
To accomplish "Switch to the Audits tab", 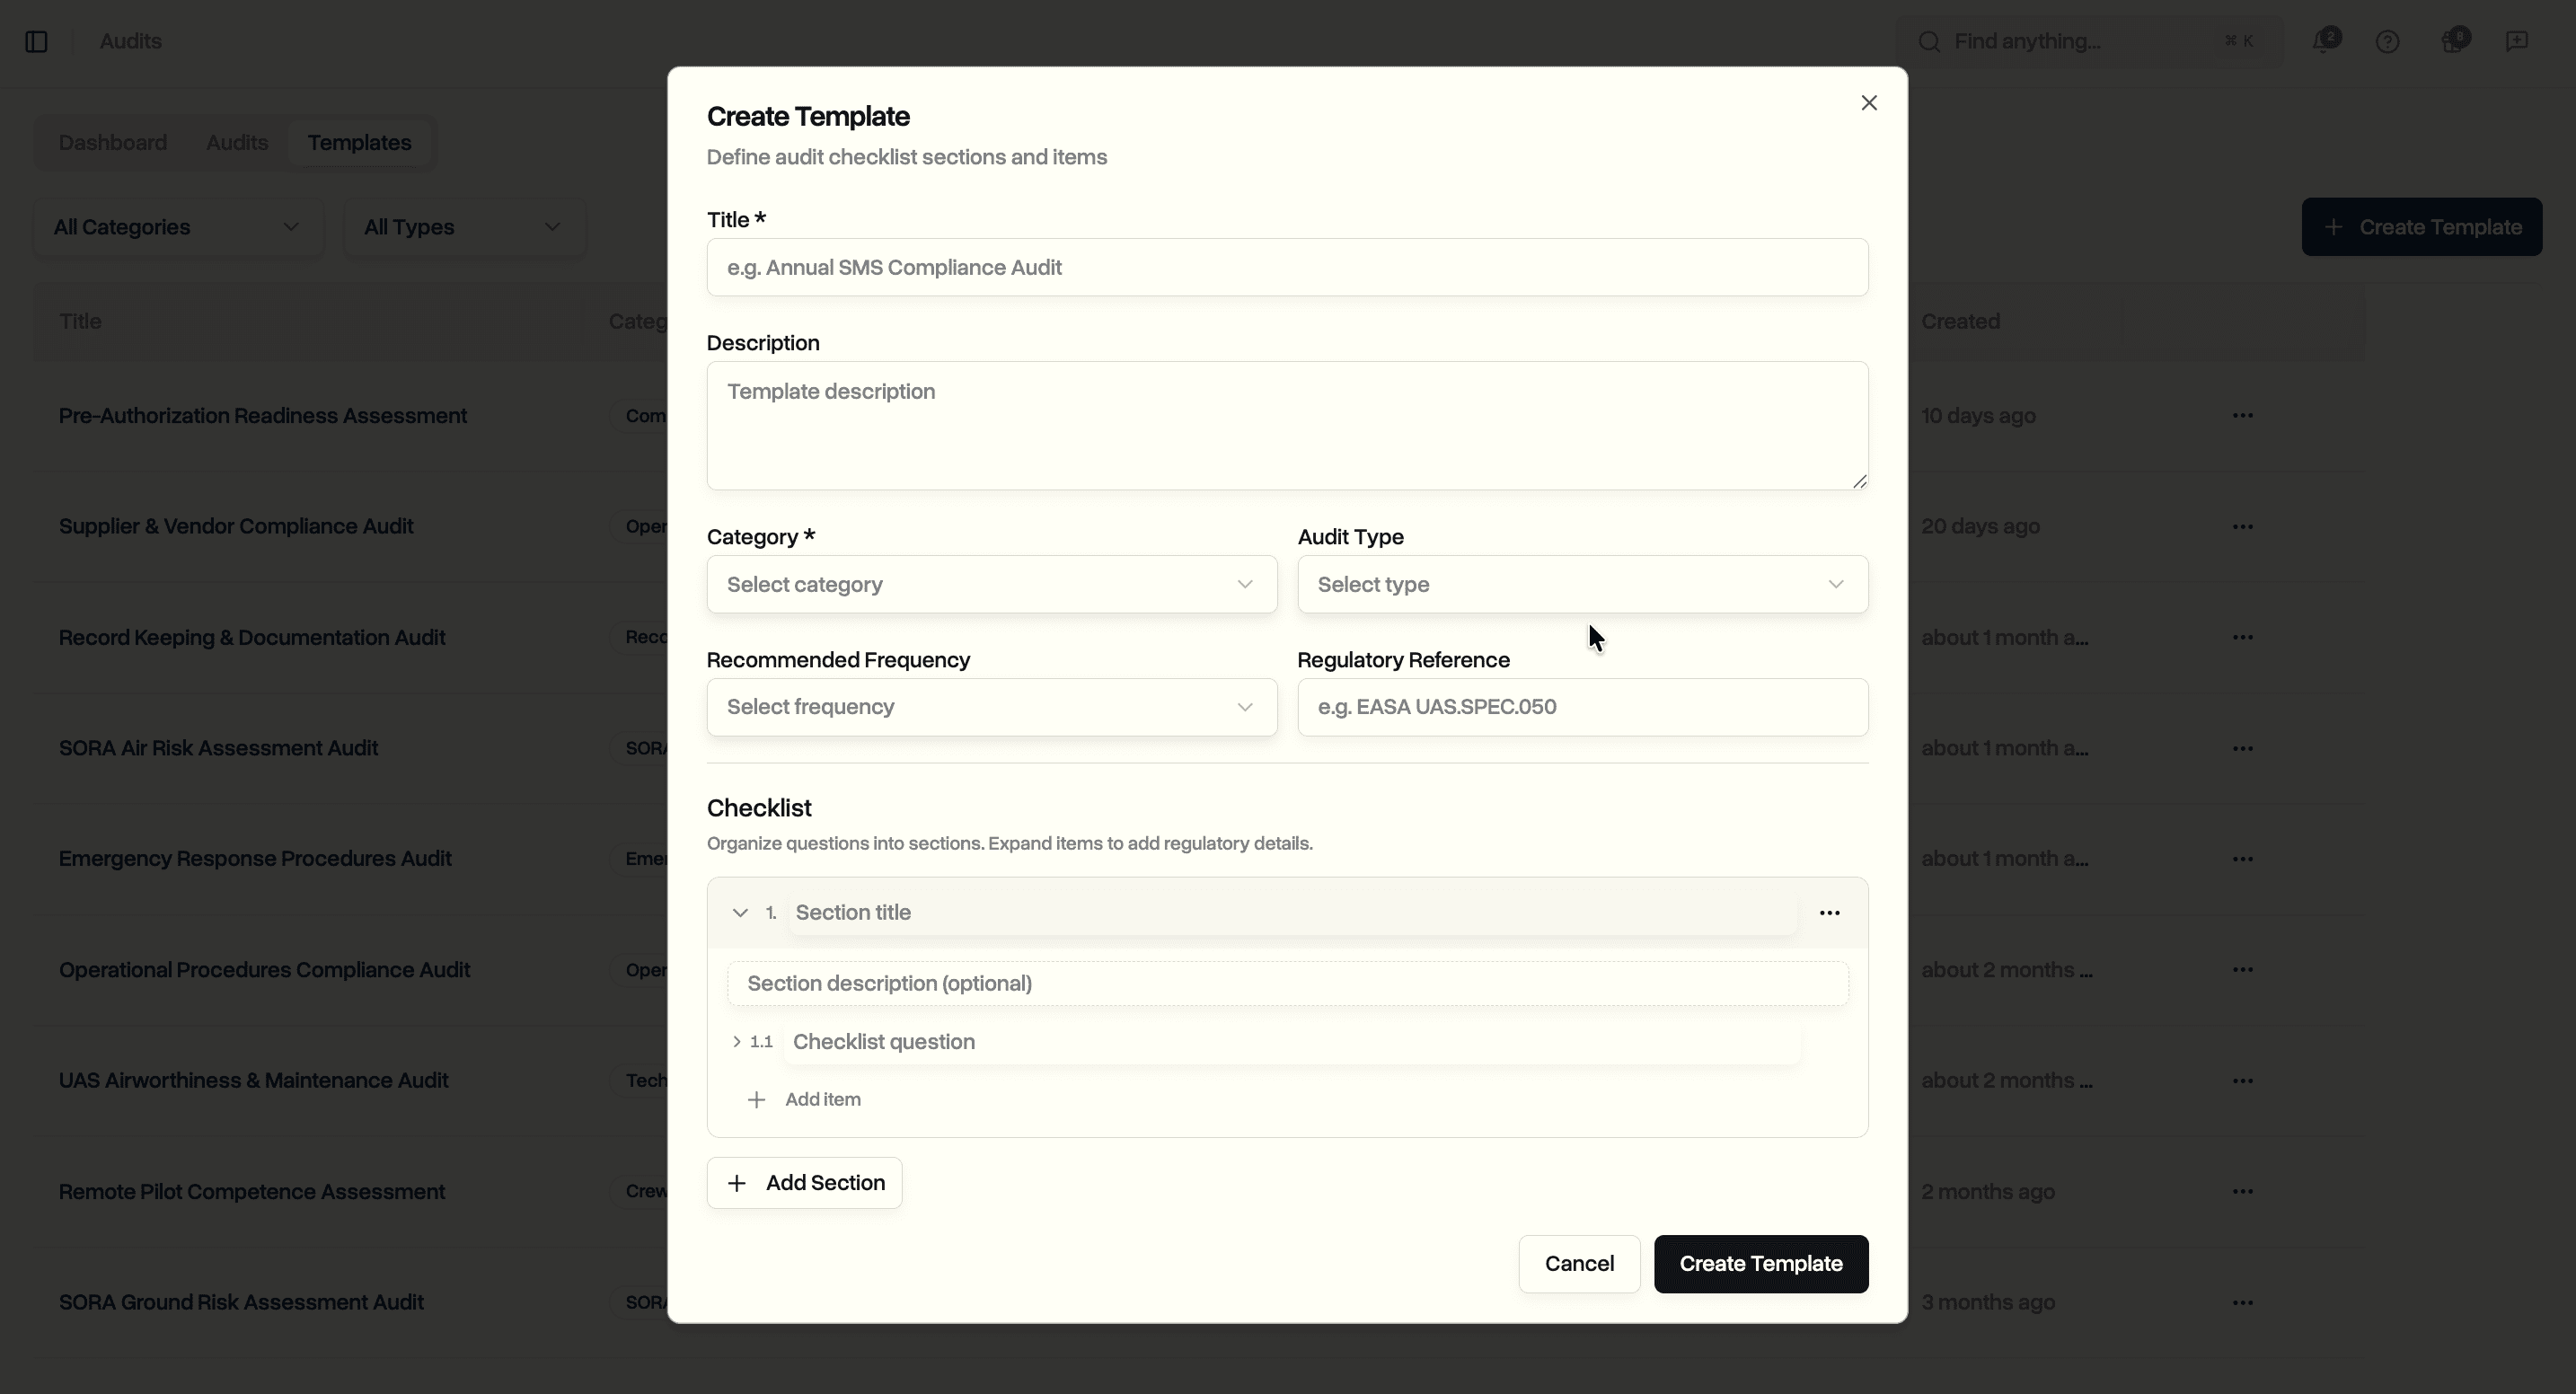I will pyautogui.click(x=237, y=142).
